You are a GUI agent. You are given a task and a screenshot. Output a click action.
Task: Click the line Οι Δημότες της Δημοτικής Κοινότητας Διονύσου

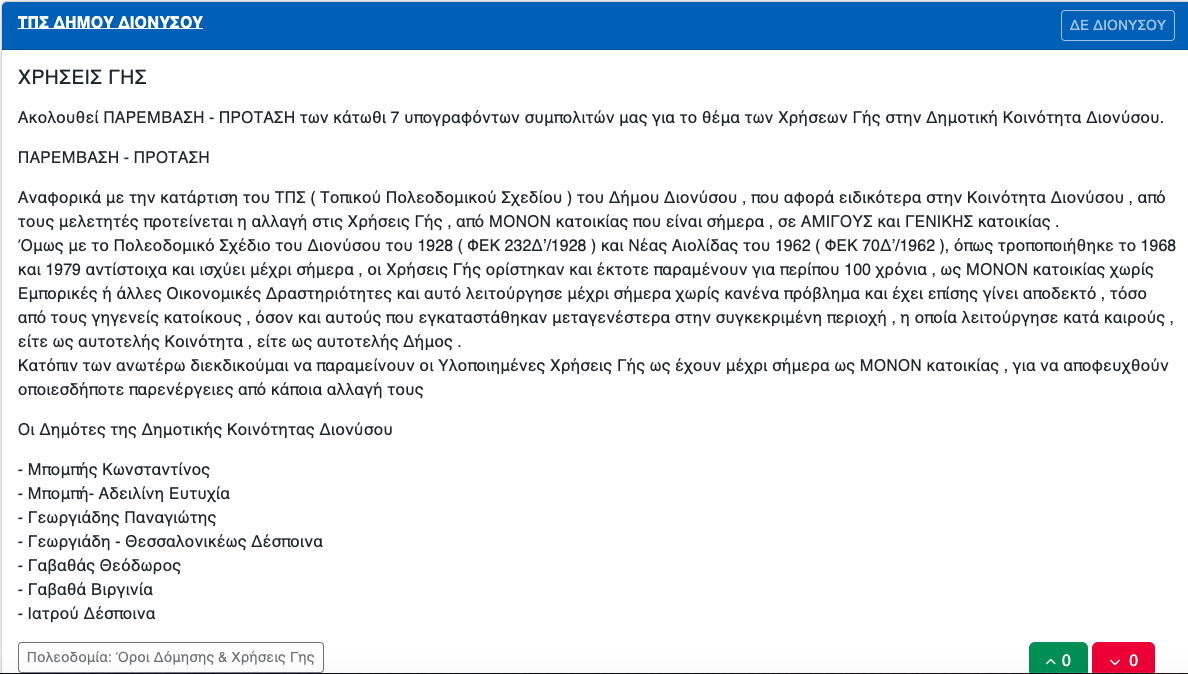point(205,429)
